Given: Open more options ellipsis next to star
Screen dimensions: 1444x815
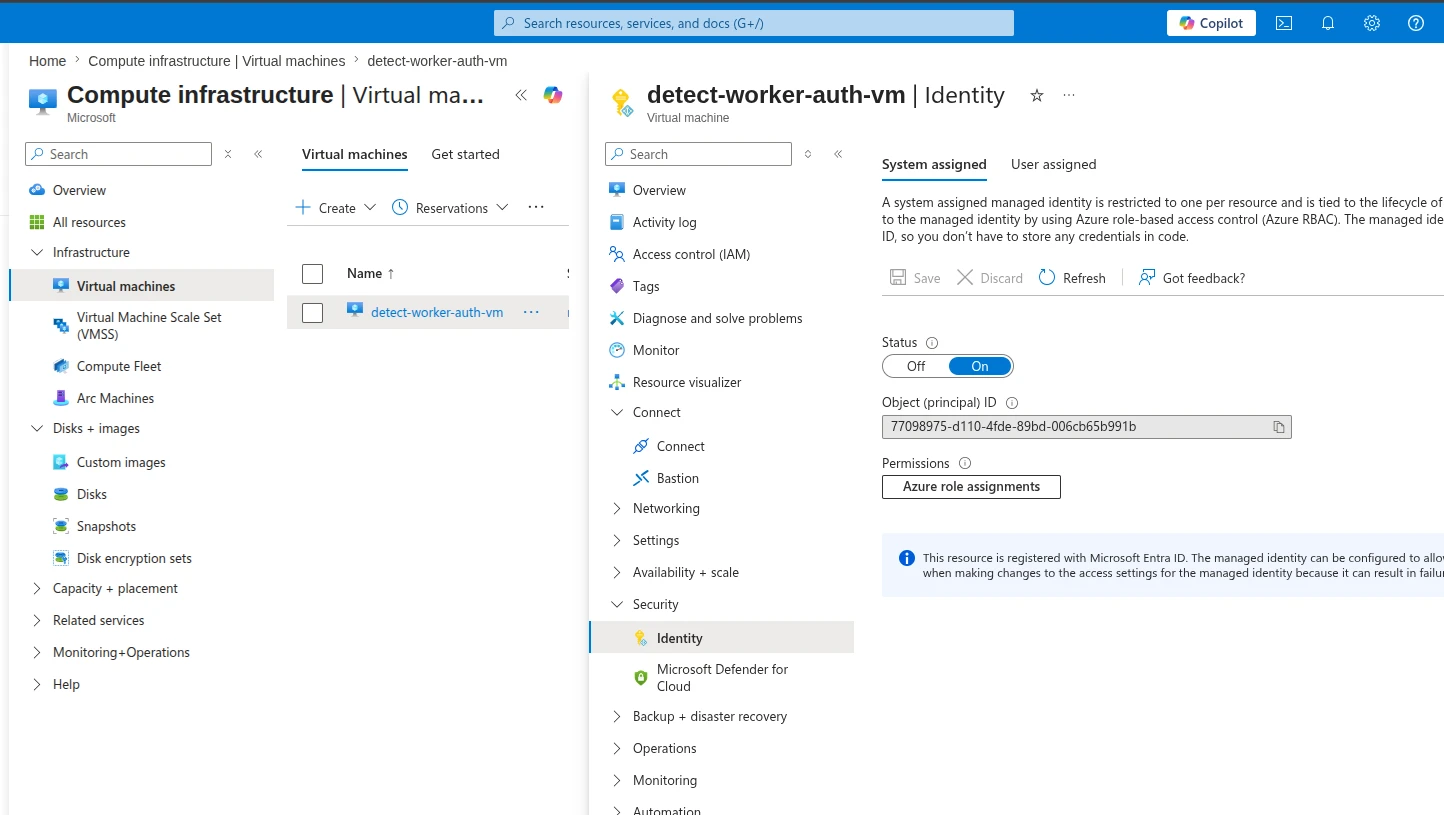Looking at the screenshot, I should point(1069,95).
